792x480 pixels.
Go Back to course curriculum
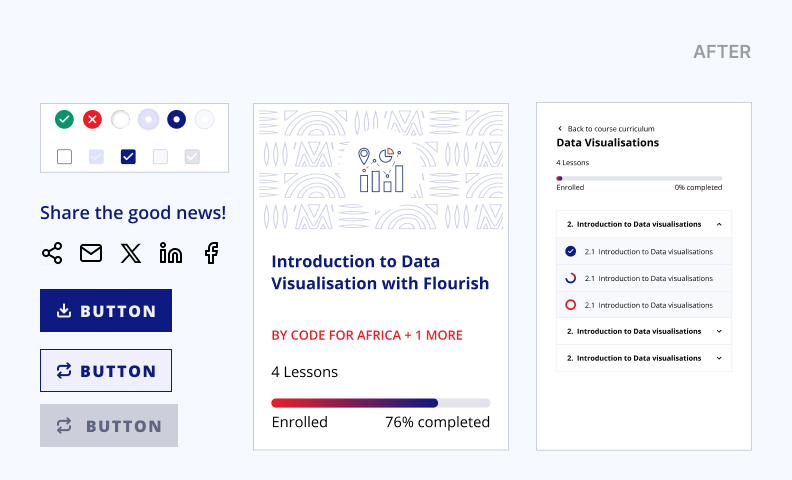point(606,129)
